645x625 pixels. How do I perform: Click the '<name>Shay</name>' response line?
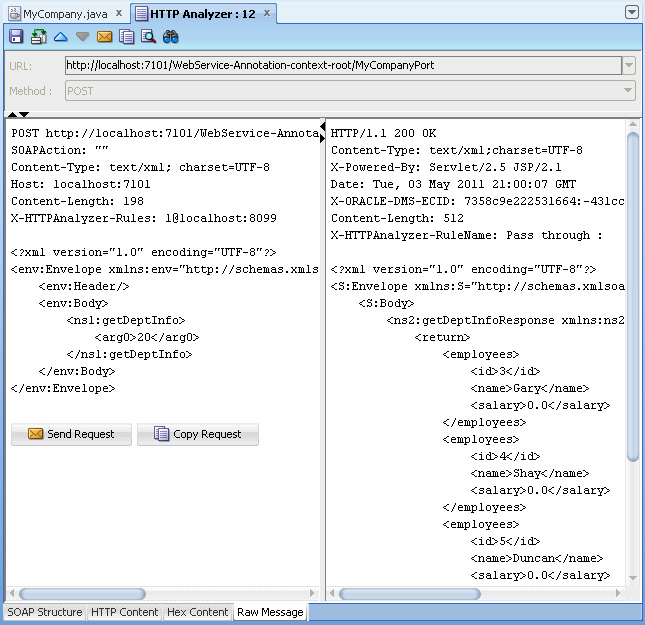click(530, 473)
